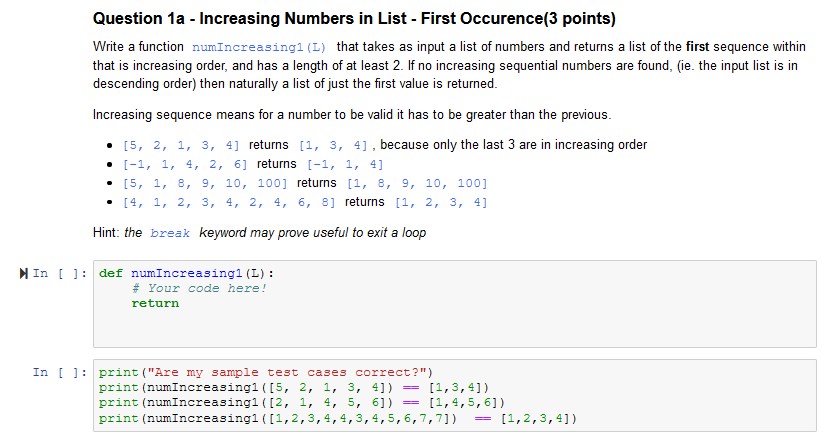
Task: Click the Question 1a heading
Action: [354, 18]
